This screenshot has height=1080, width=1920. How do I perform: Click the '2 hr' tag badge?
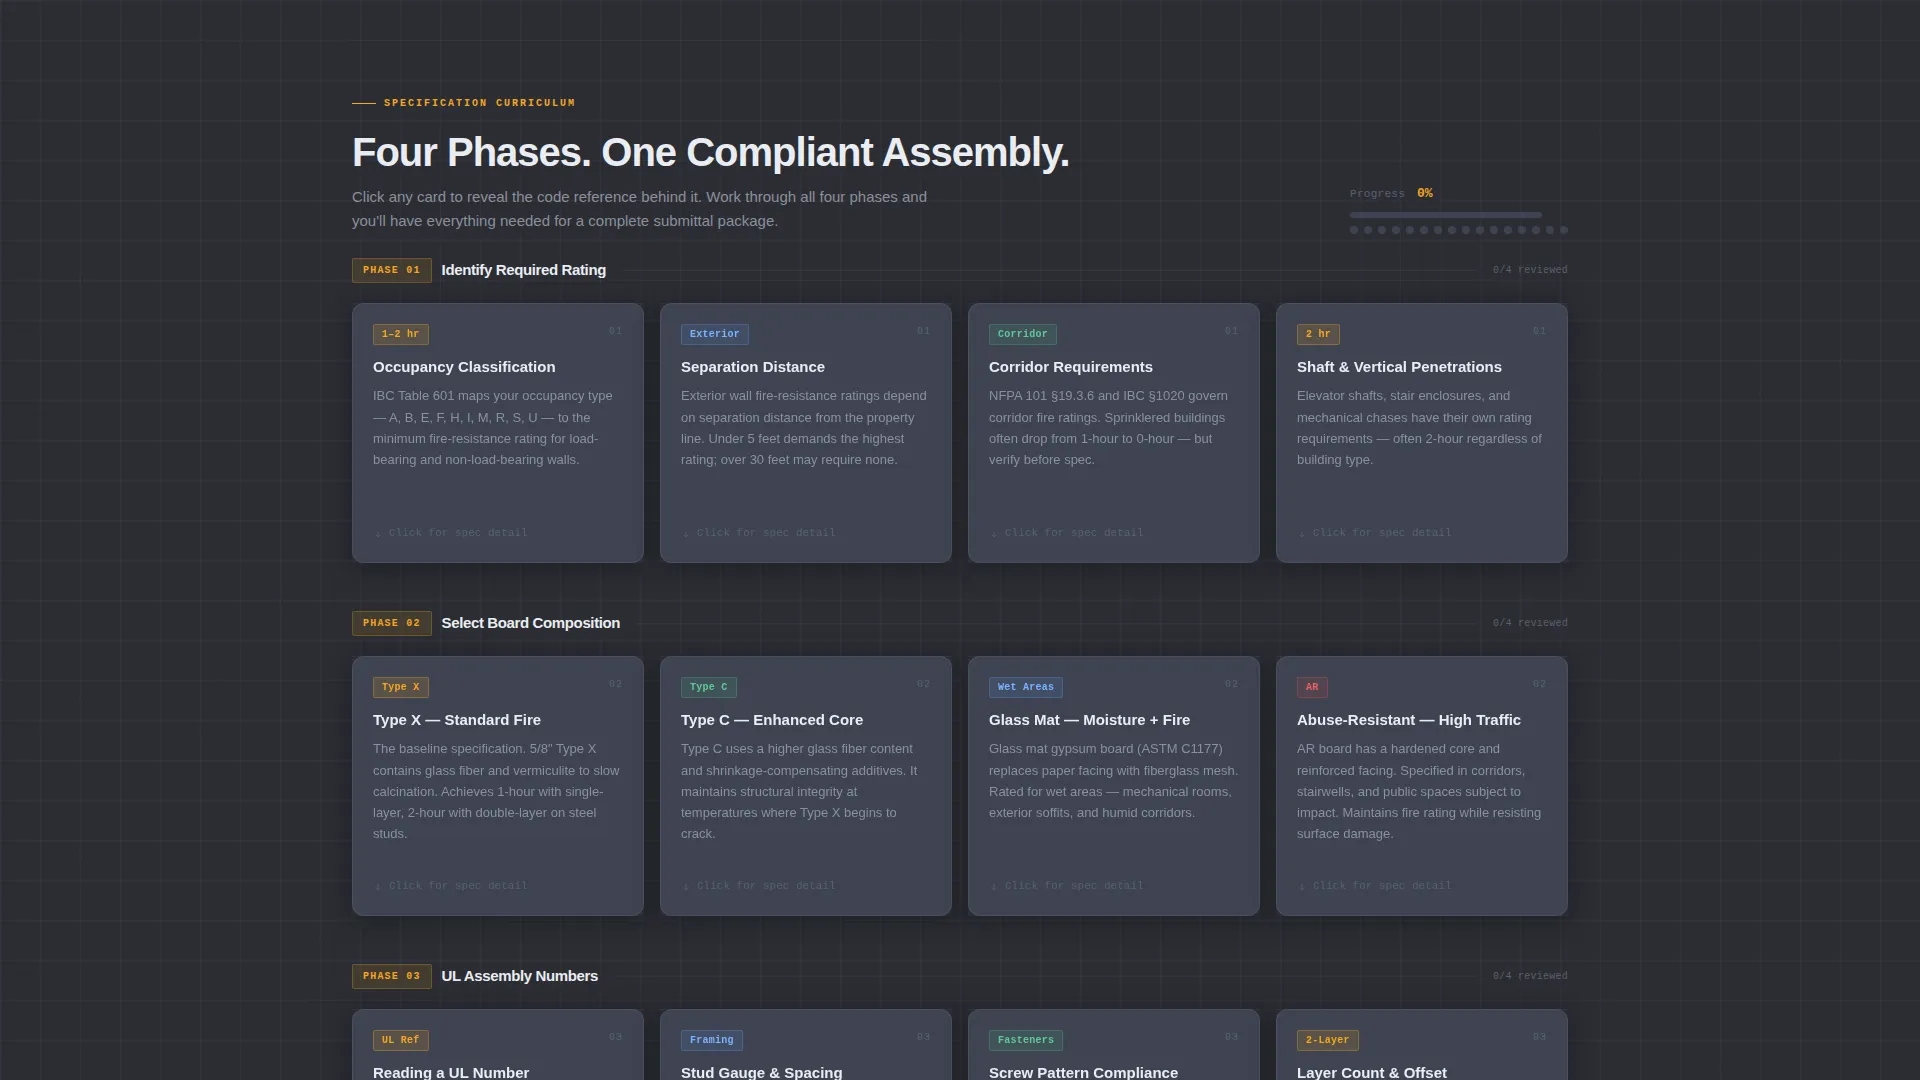(x=1318, y=334)
